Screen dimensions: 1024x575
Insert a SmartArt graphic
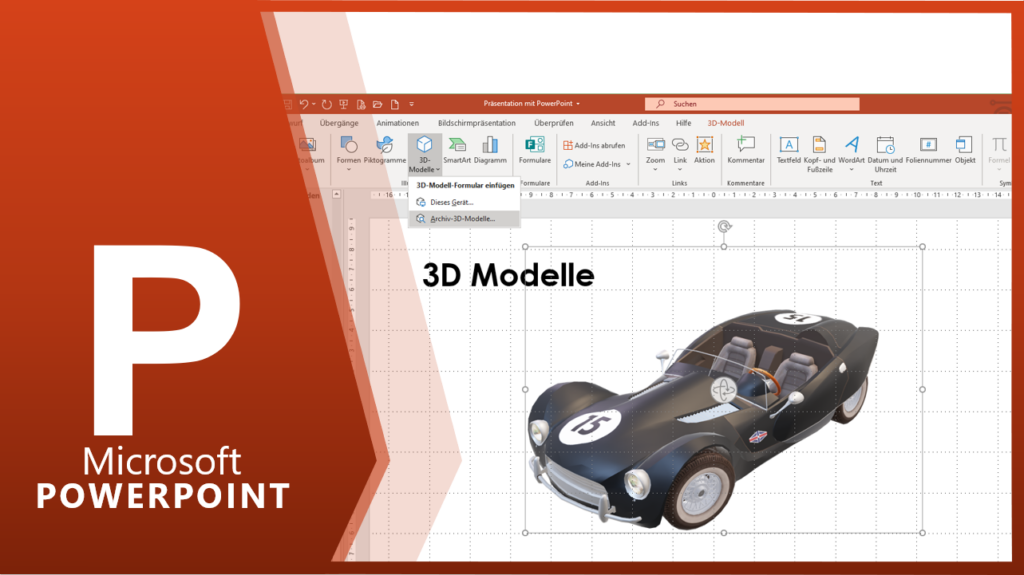pyautogui.click(x=457, y=150)
